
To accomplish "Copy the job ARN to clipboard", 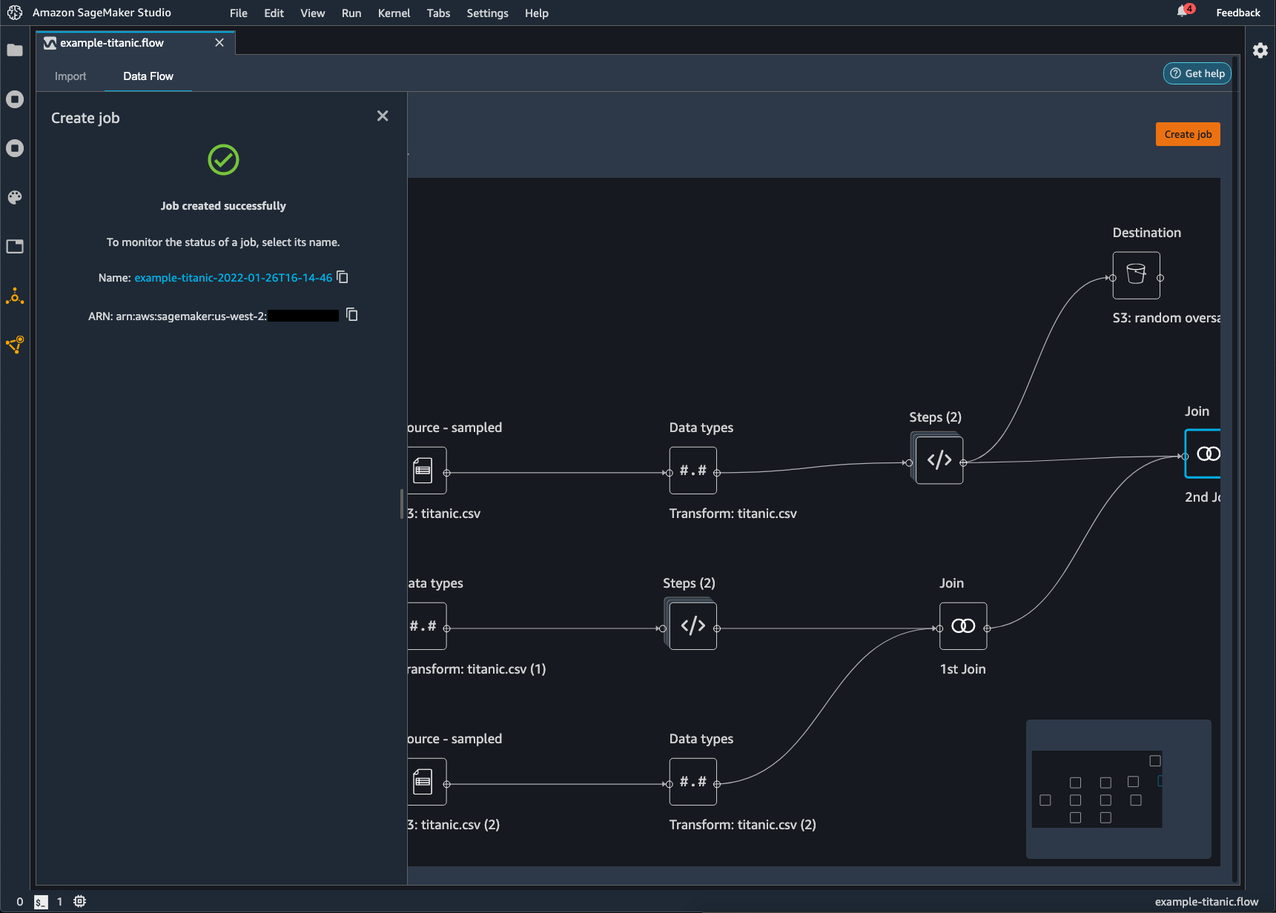I will point(352,315).
